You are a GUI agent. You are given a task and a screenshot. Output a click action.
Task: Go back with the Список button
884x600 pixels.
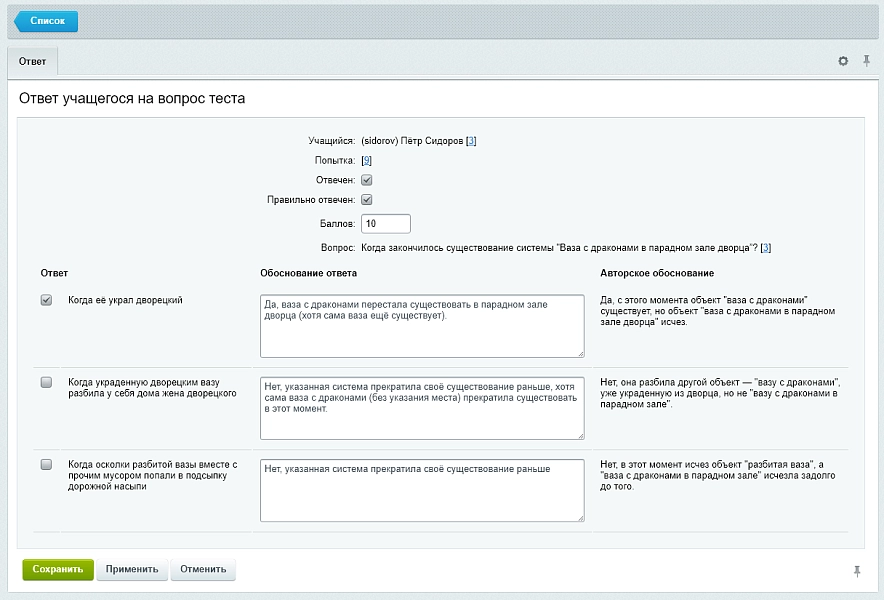tap(46, 21)
